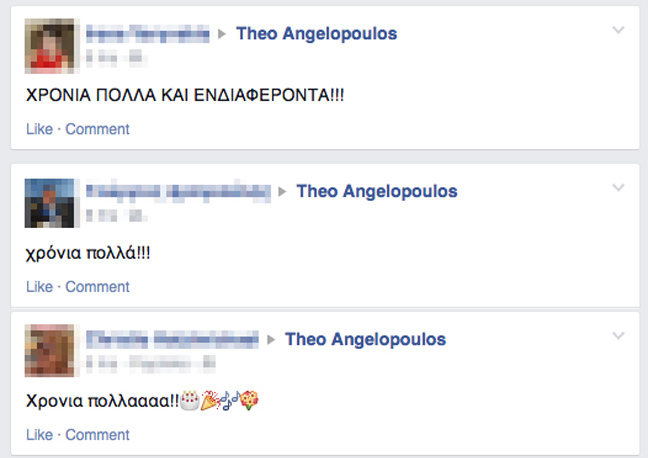Viewport: 648px width, 458px height.
Task: Comment on the ΧΡΟΝΙΑ ΠΟΛΛΑ ΚΑΙ ΕΝΔΙΑΦΕΡΟΝΤΑ post
Action: [98, 129]
